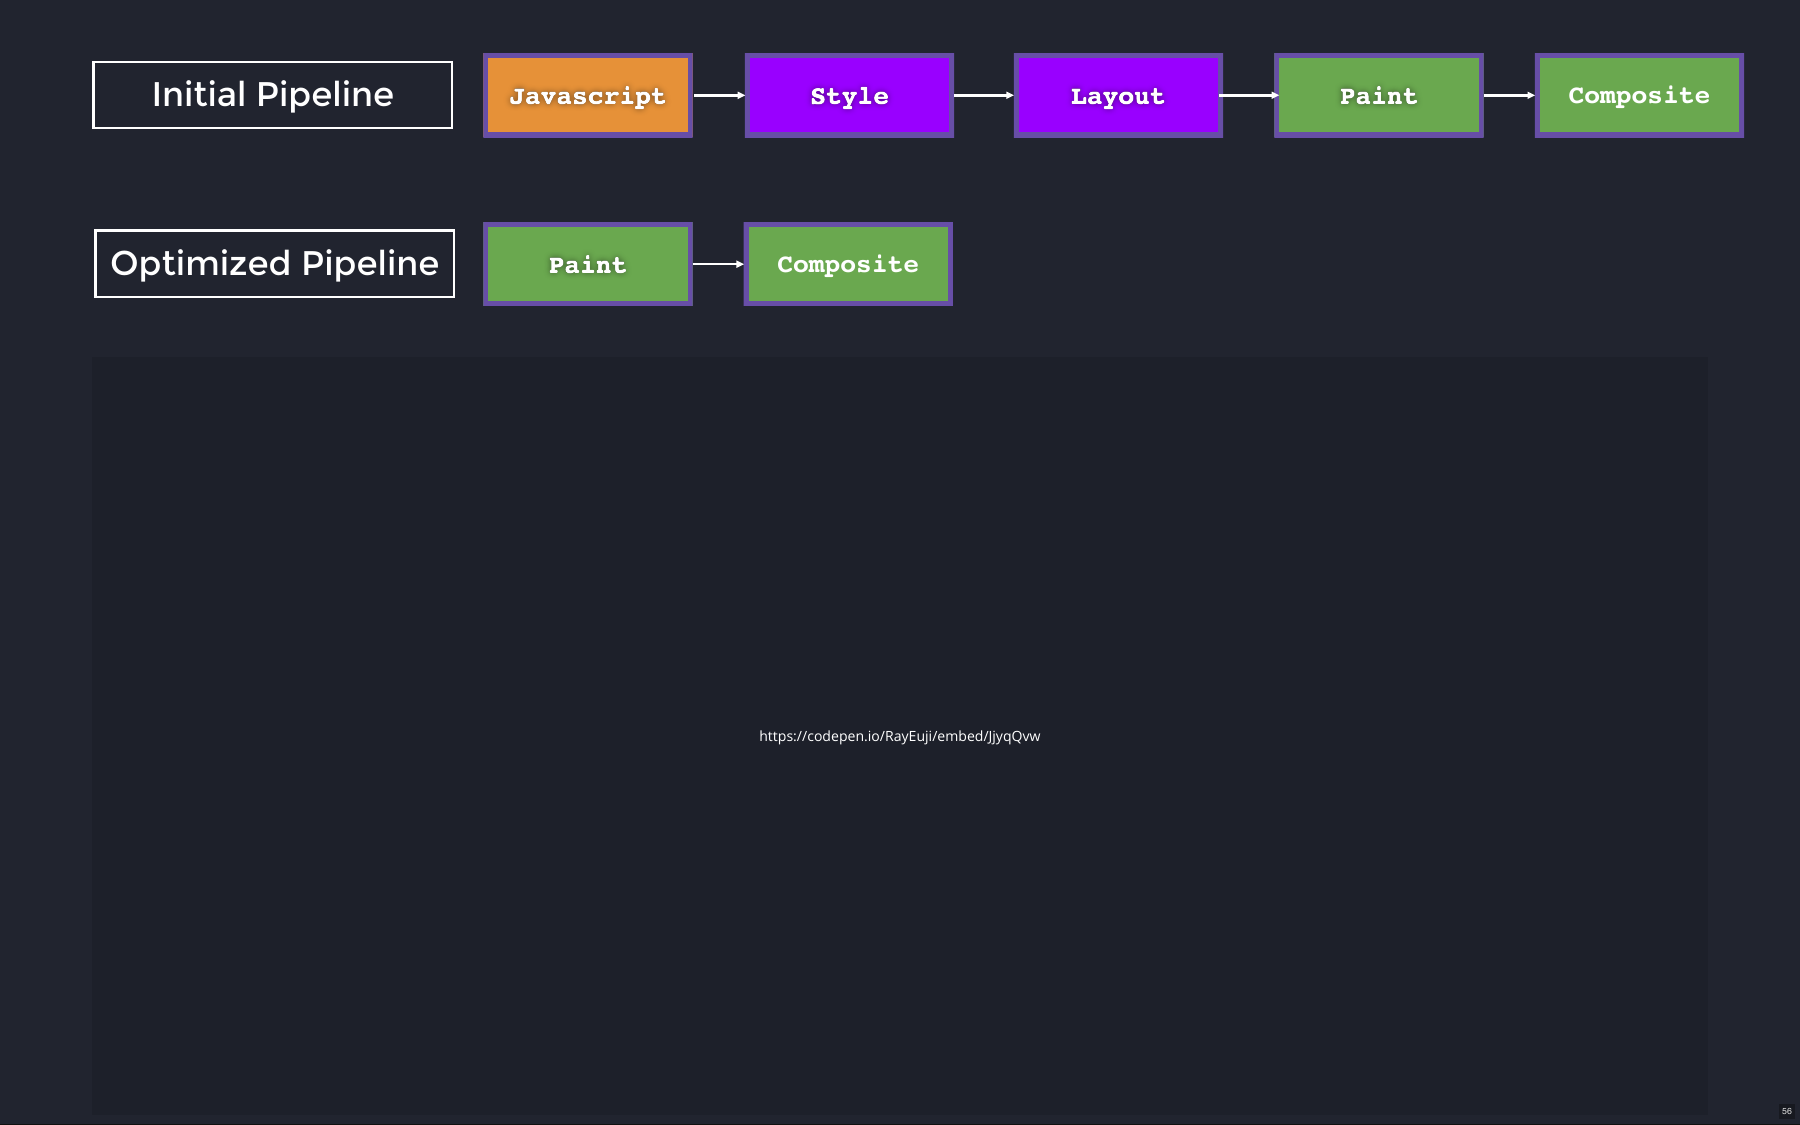This screenshot has width=1800, height=1125.
Task: Select the Style box in Initial Pipeline
Action: [x=849, y=96]
